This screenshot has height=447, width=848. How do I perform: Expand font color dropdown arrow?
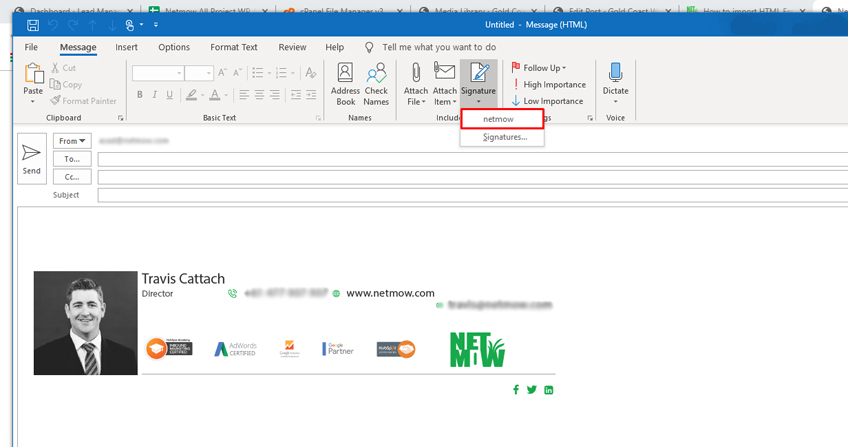click(x=226, y=96)
